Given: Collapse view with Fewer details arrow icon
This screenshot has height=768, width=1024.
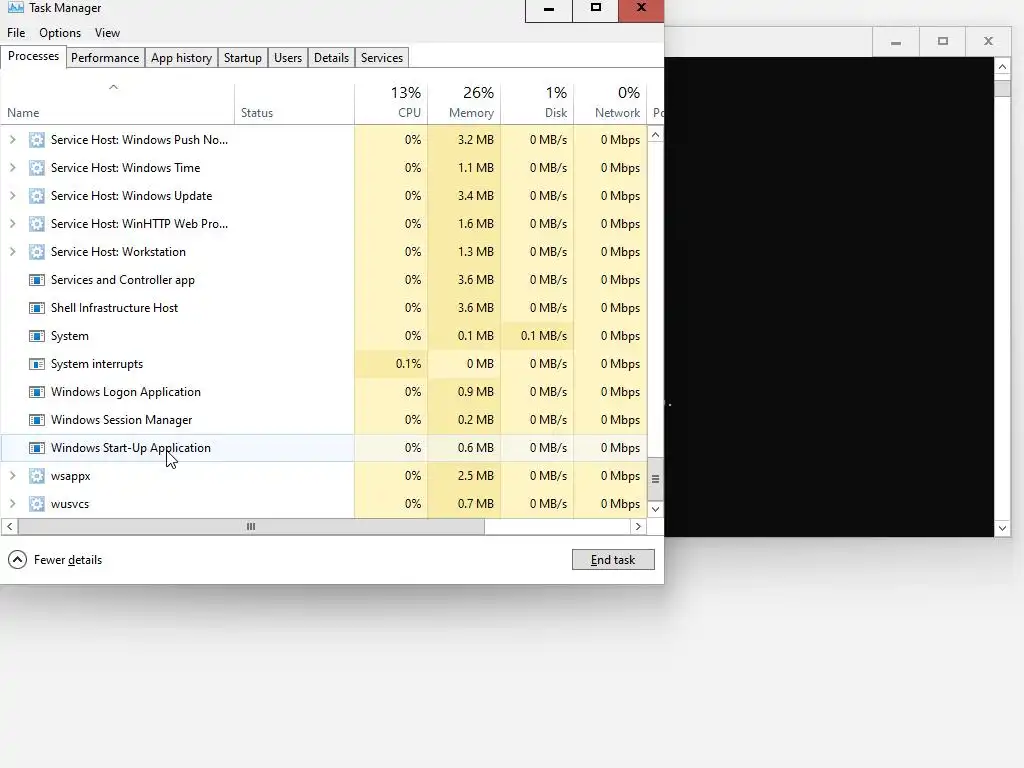Looking at the screenshot, I should pos(18,560).
